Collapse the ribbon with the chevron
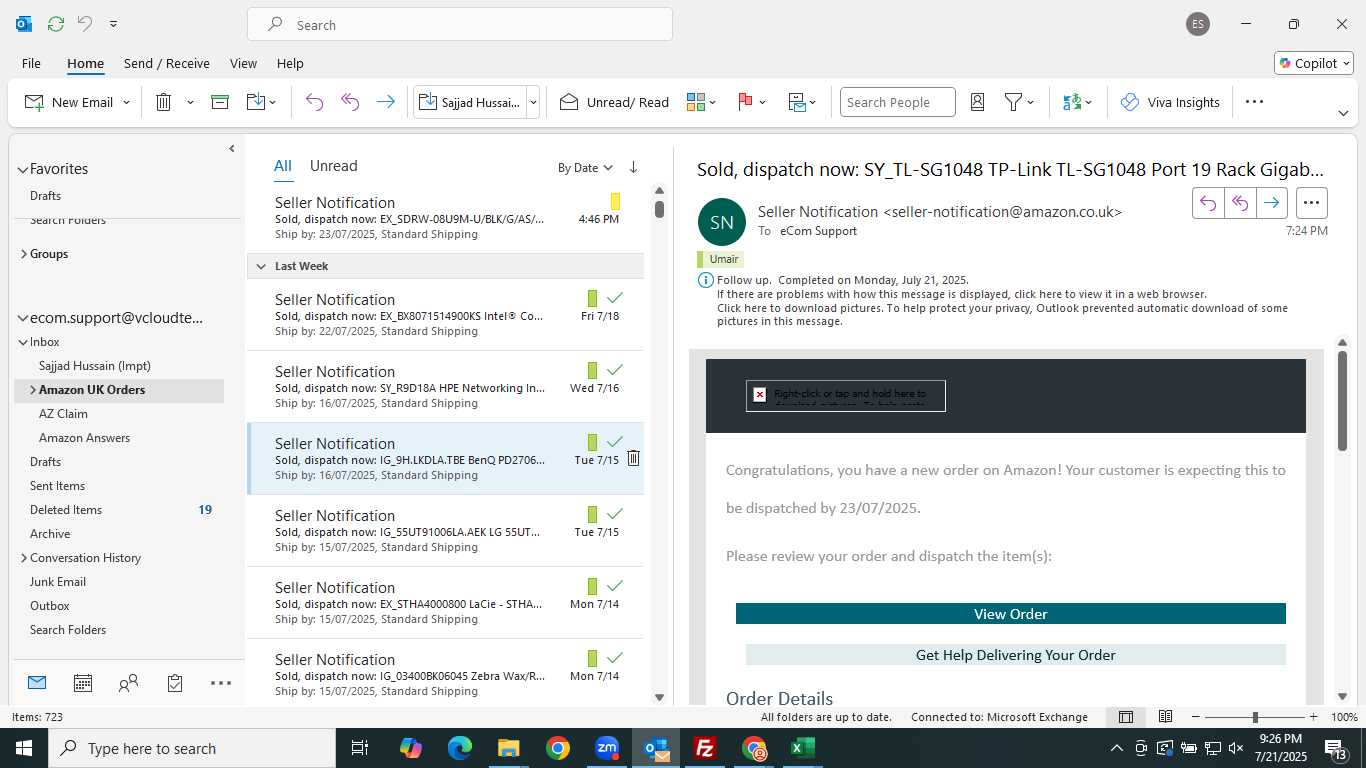This screenshot has height=768, width=1366. pos(1343,113)
